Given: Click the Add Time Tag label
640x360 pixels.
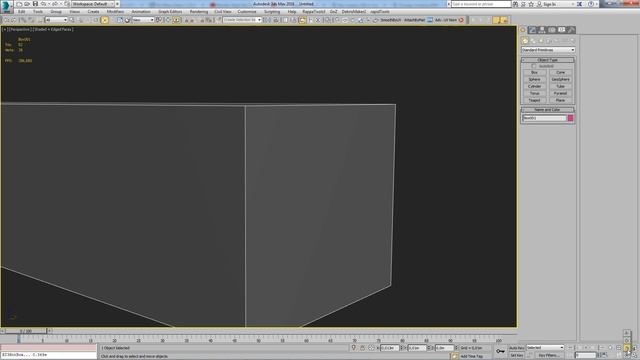Looking at the screenshot, I should pyautogui.click(x=471, y=356).
